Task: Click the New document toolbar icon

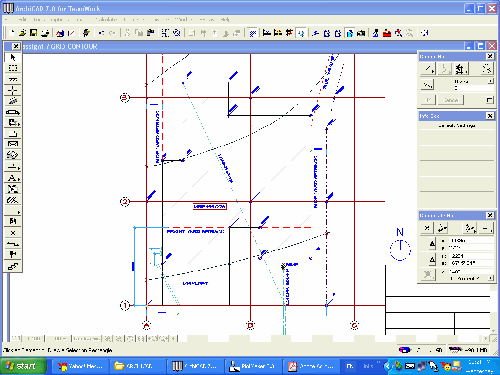Action: click(x=12, y=33)
